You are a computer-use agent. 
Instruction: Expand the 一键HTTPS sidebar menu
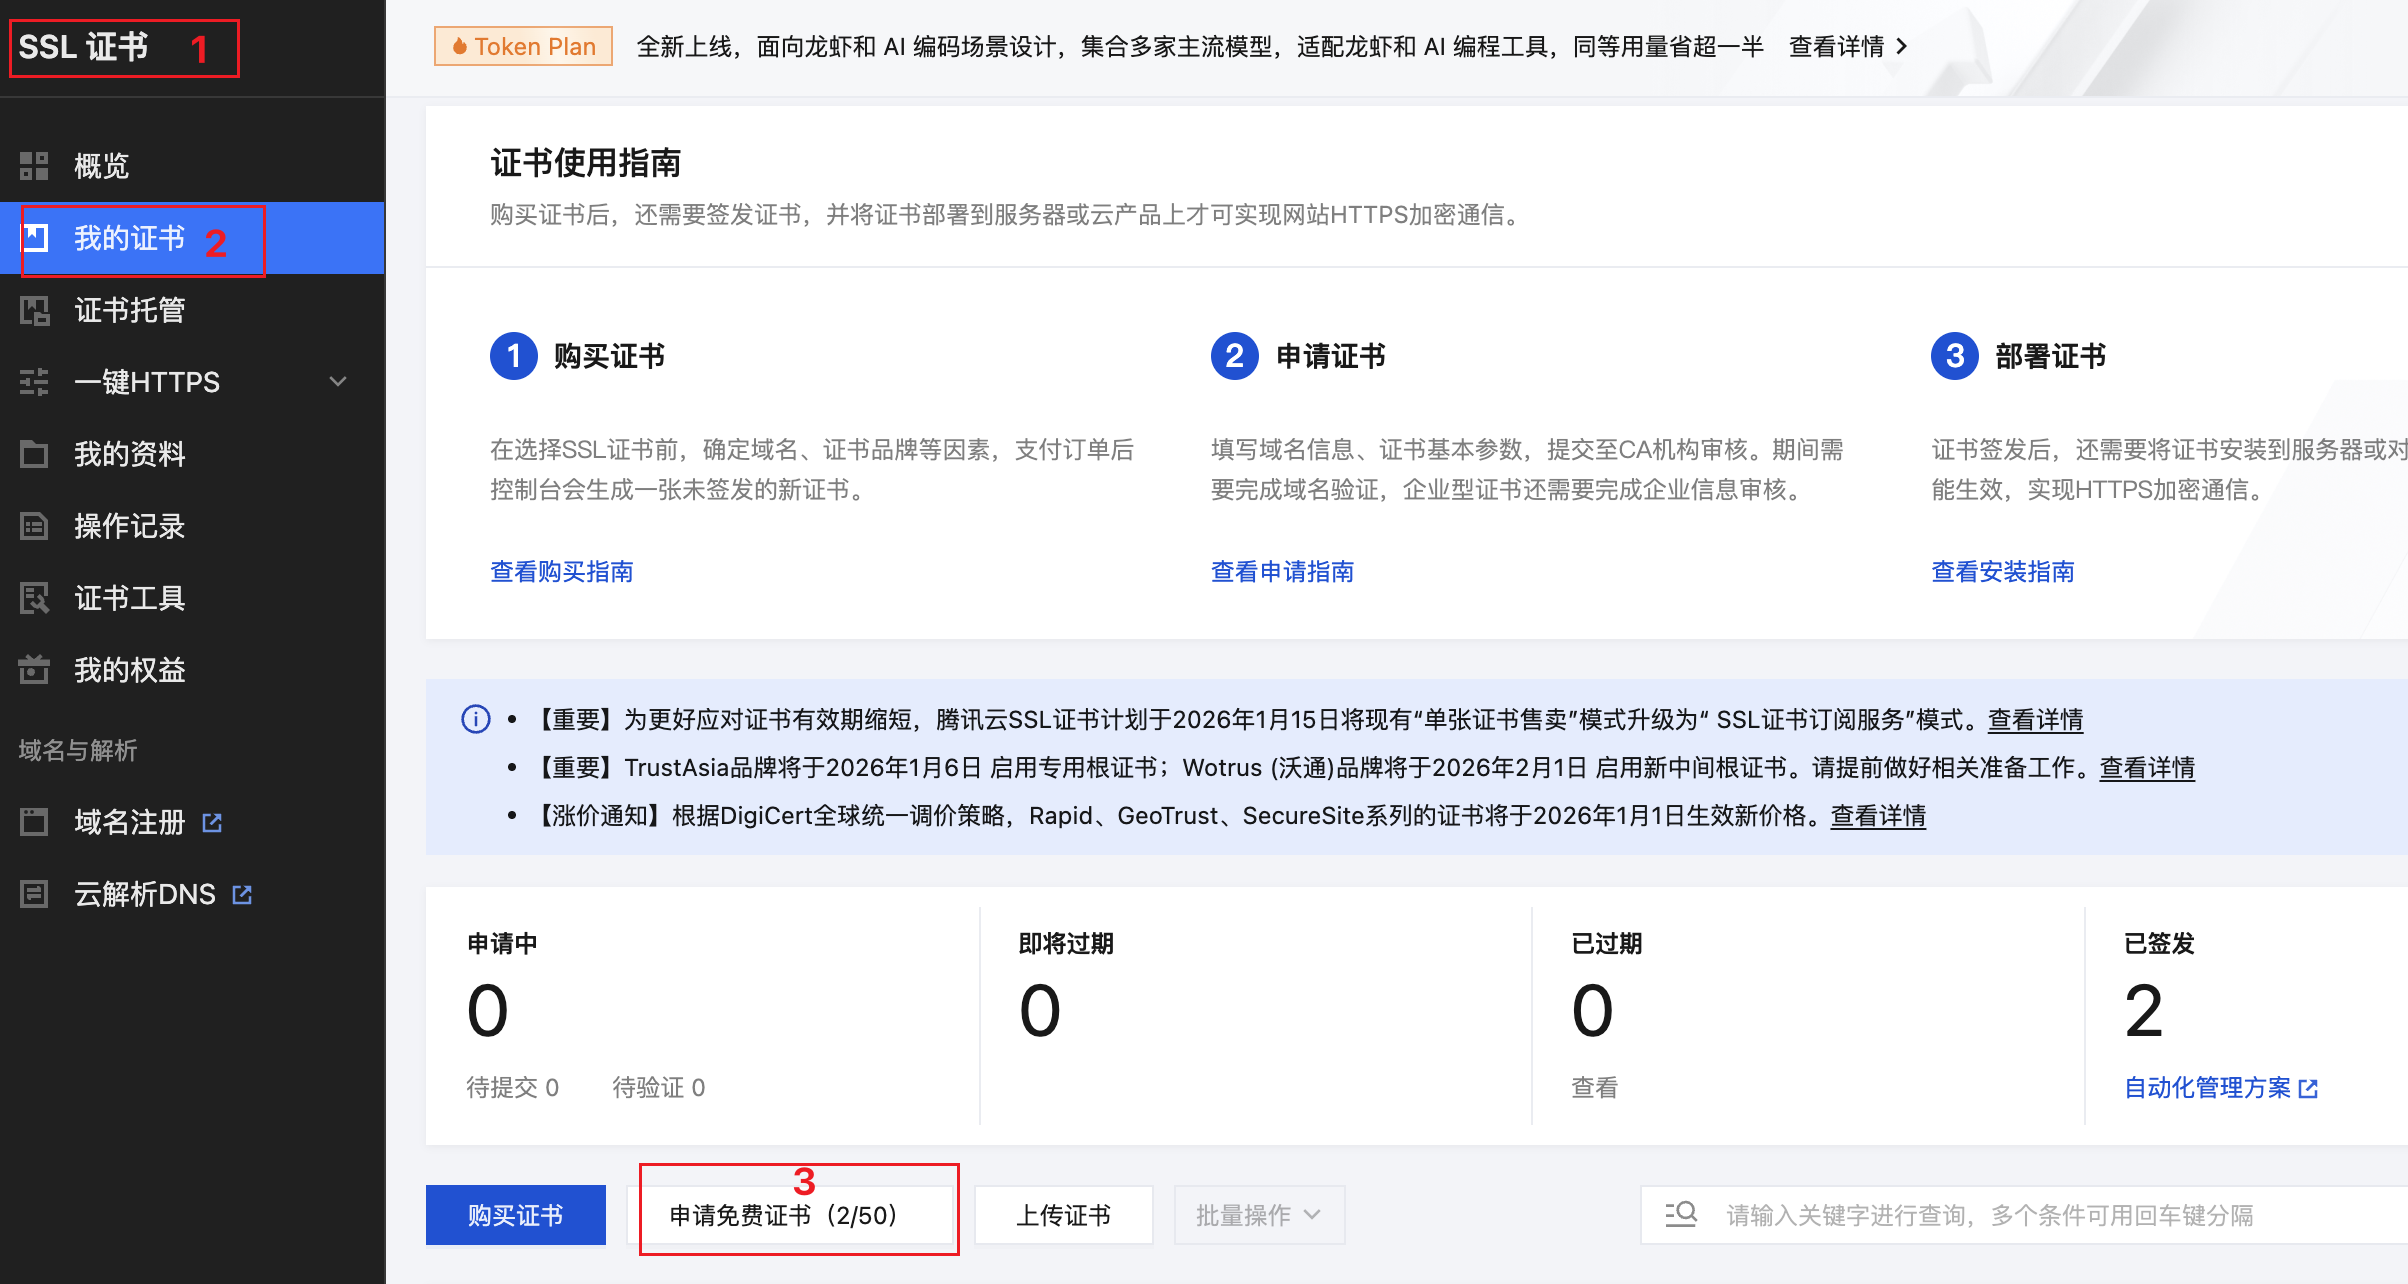pos(337,381)
